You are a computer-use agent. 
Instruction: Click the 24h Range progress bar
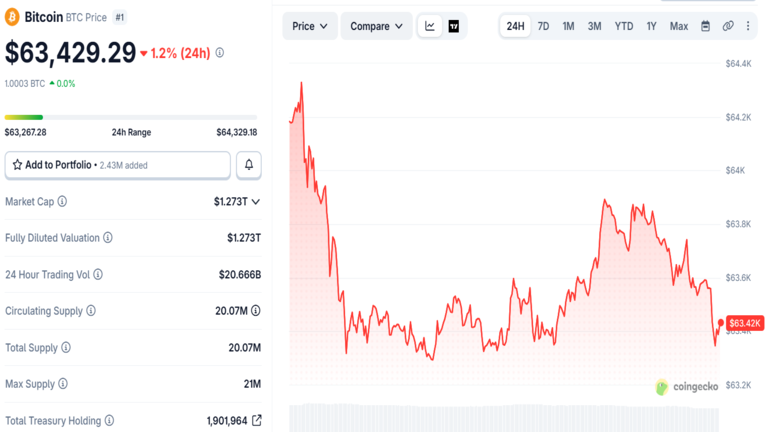click(131, 117)
